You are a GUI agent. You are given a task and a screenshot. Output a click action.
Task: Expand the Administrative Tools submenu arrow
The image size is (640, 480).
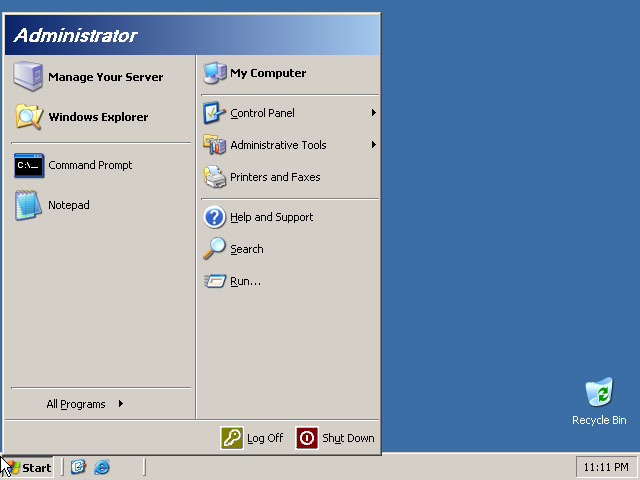(373, 144)
